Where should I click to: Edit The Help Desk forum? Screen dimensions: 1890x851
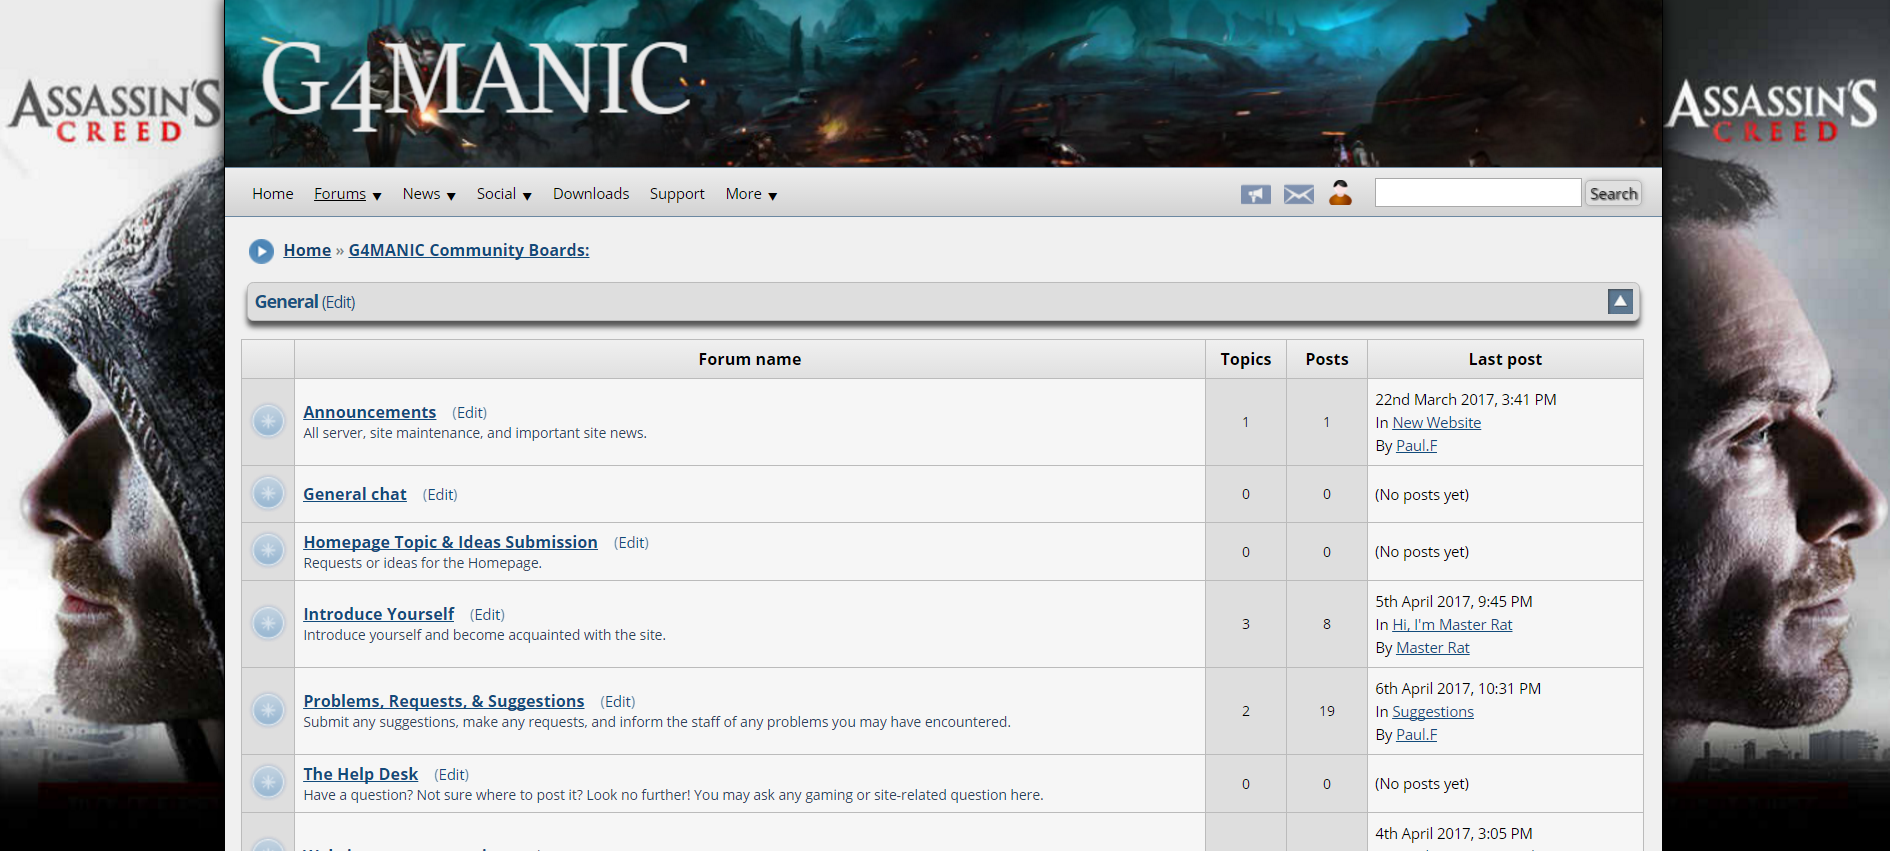(452, 775)
